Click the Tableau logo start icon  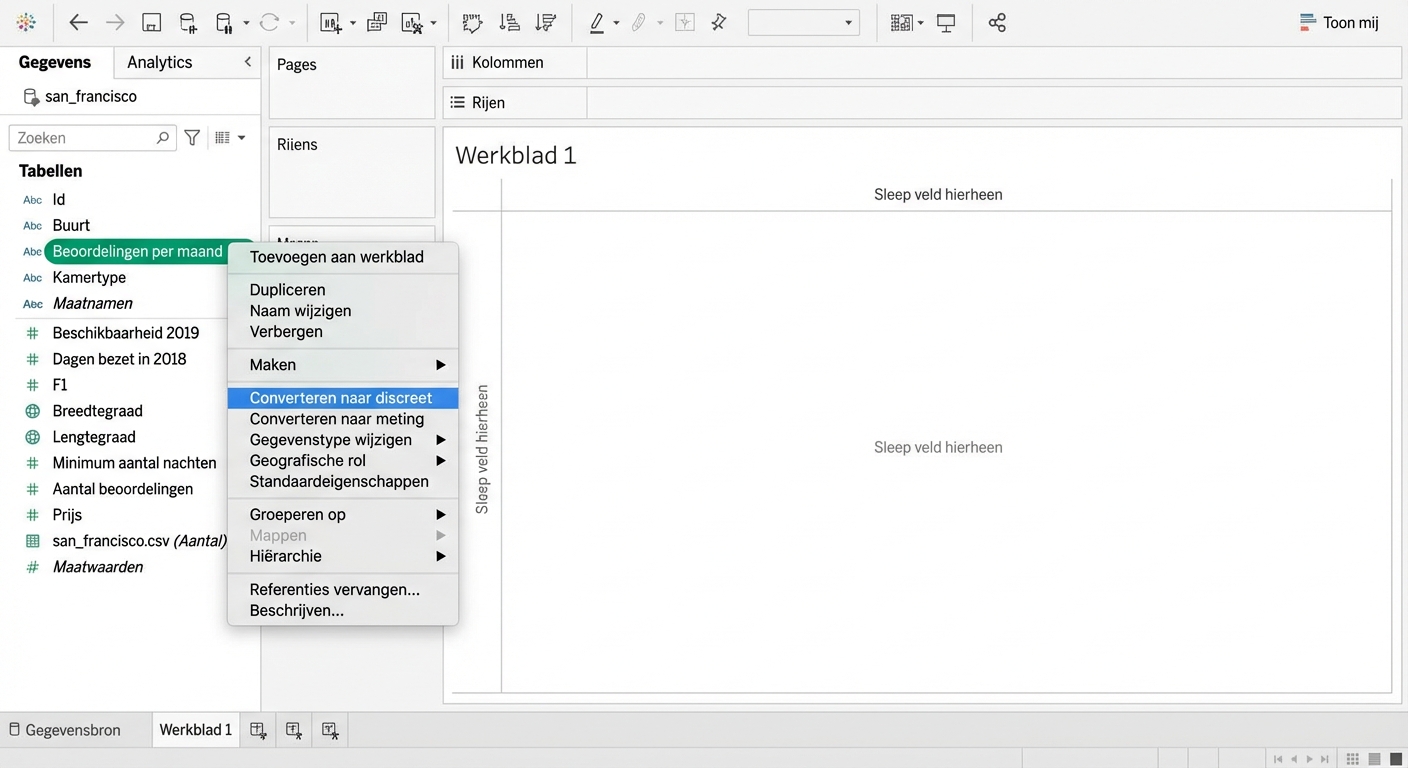point(26,23)
